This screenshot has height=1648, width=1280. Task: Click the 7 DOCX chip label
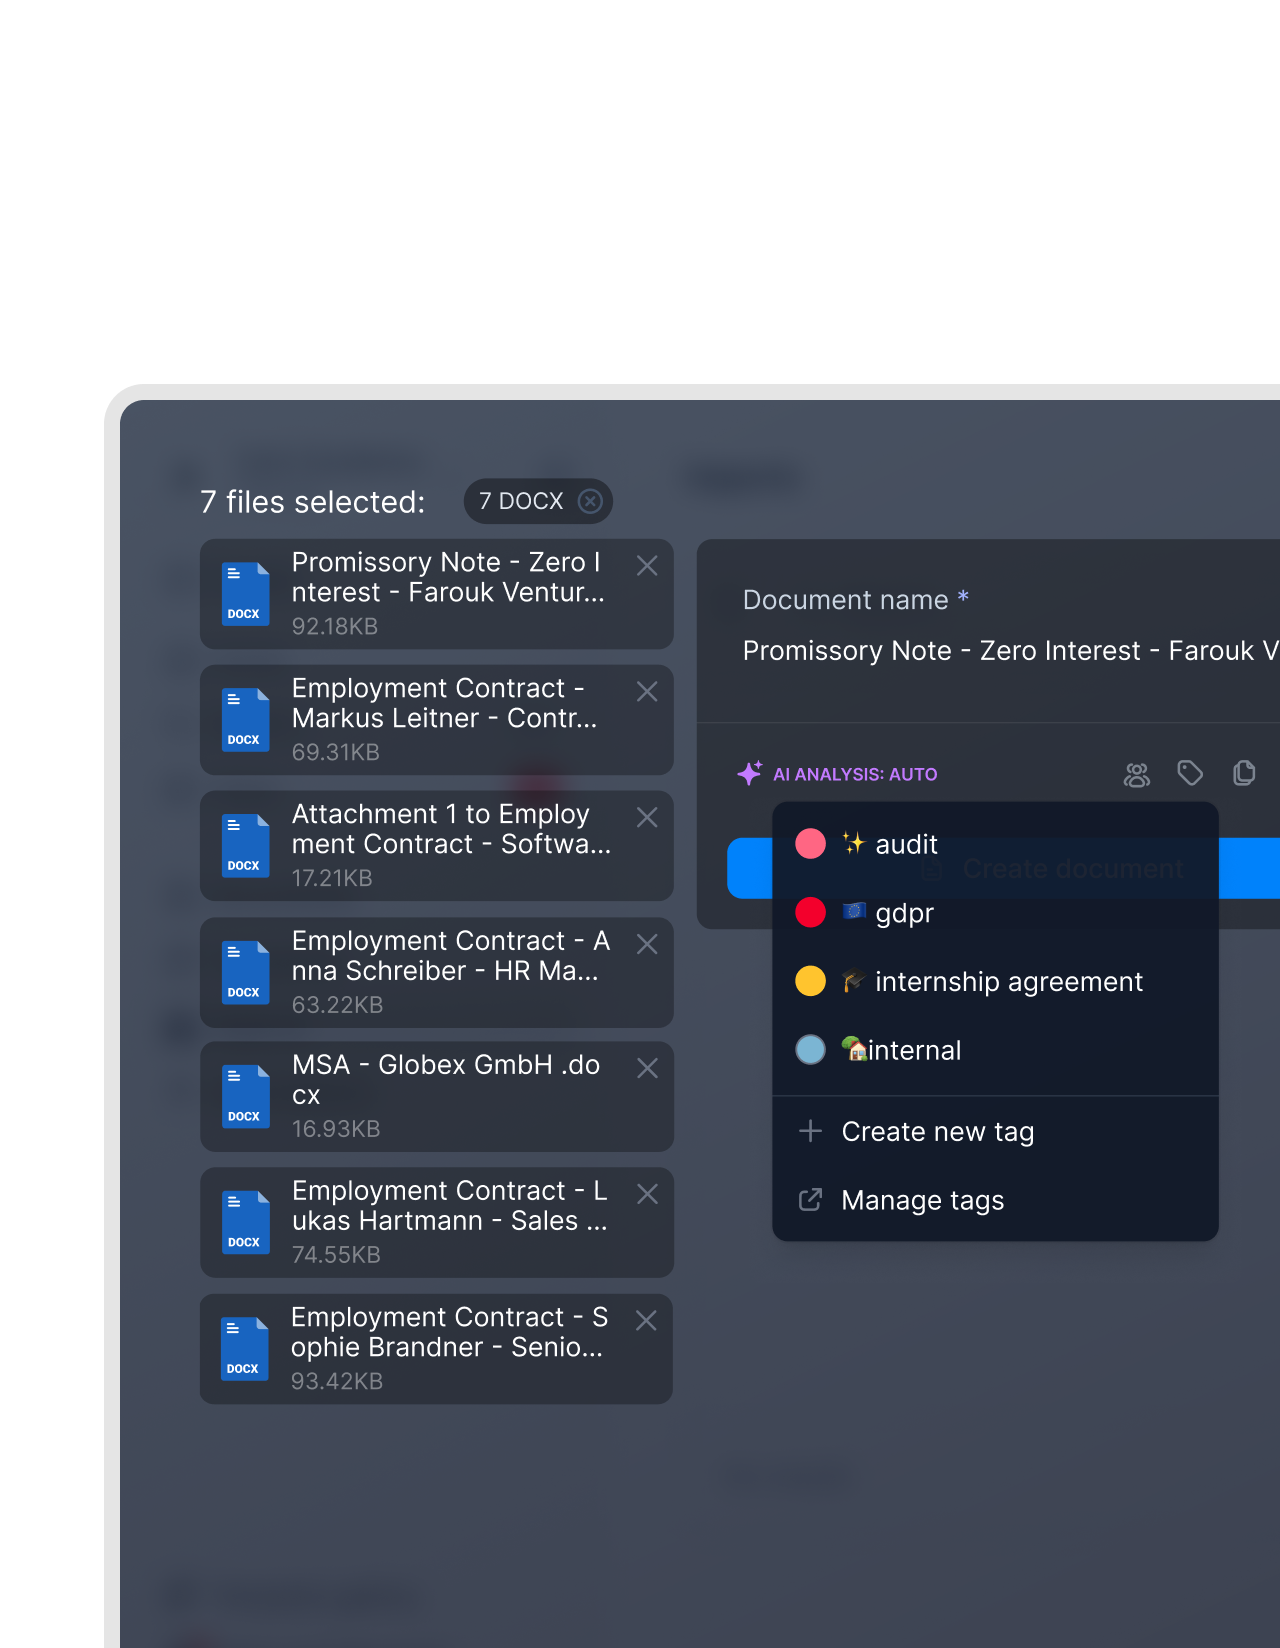coord(521,501)
